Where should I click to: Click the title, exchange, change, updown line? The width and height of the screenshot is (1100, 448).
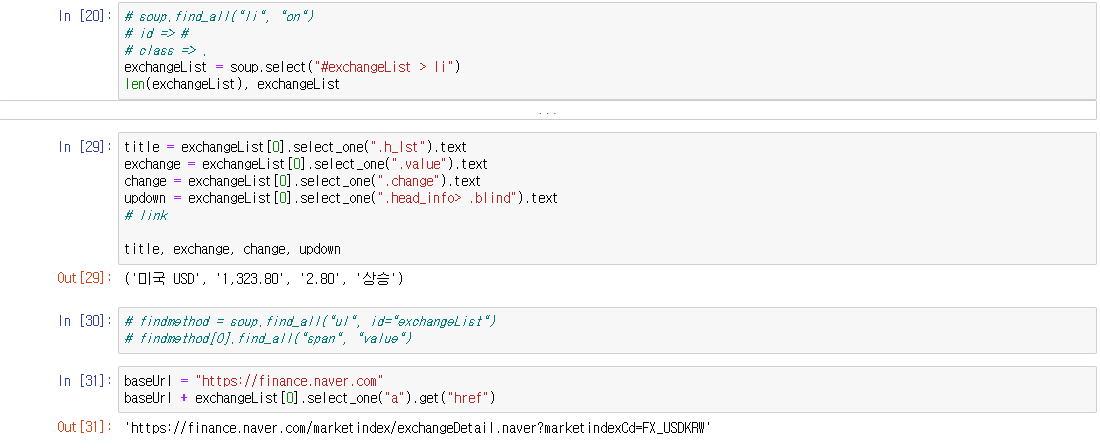(x=232, y=249)
